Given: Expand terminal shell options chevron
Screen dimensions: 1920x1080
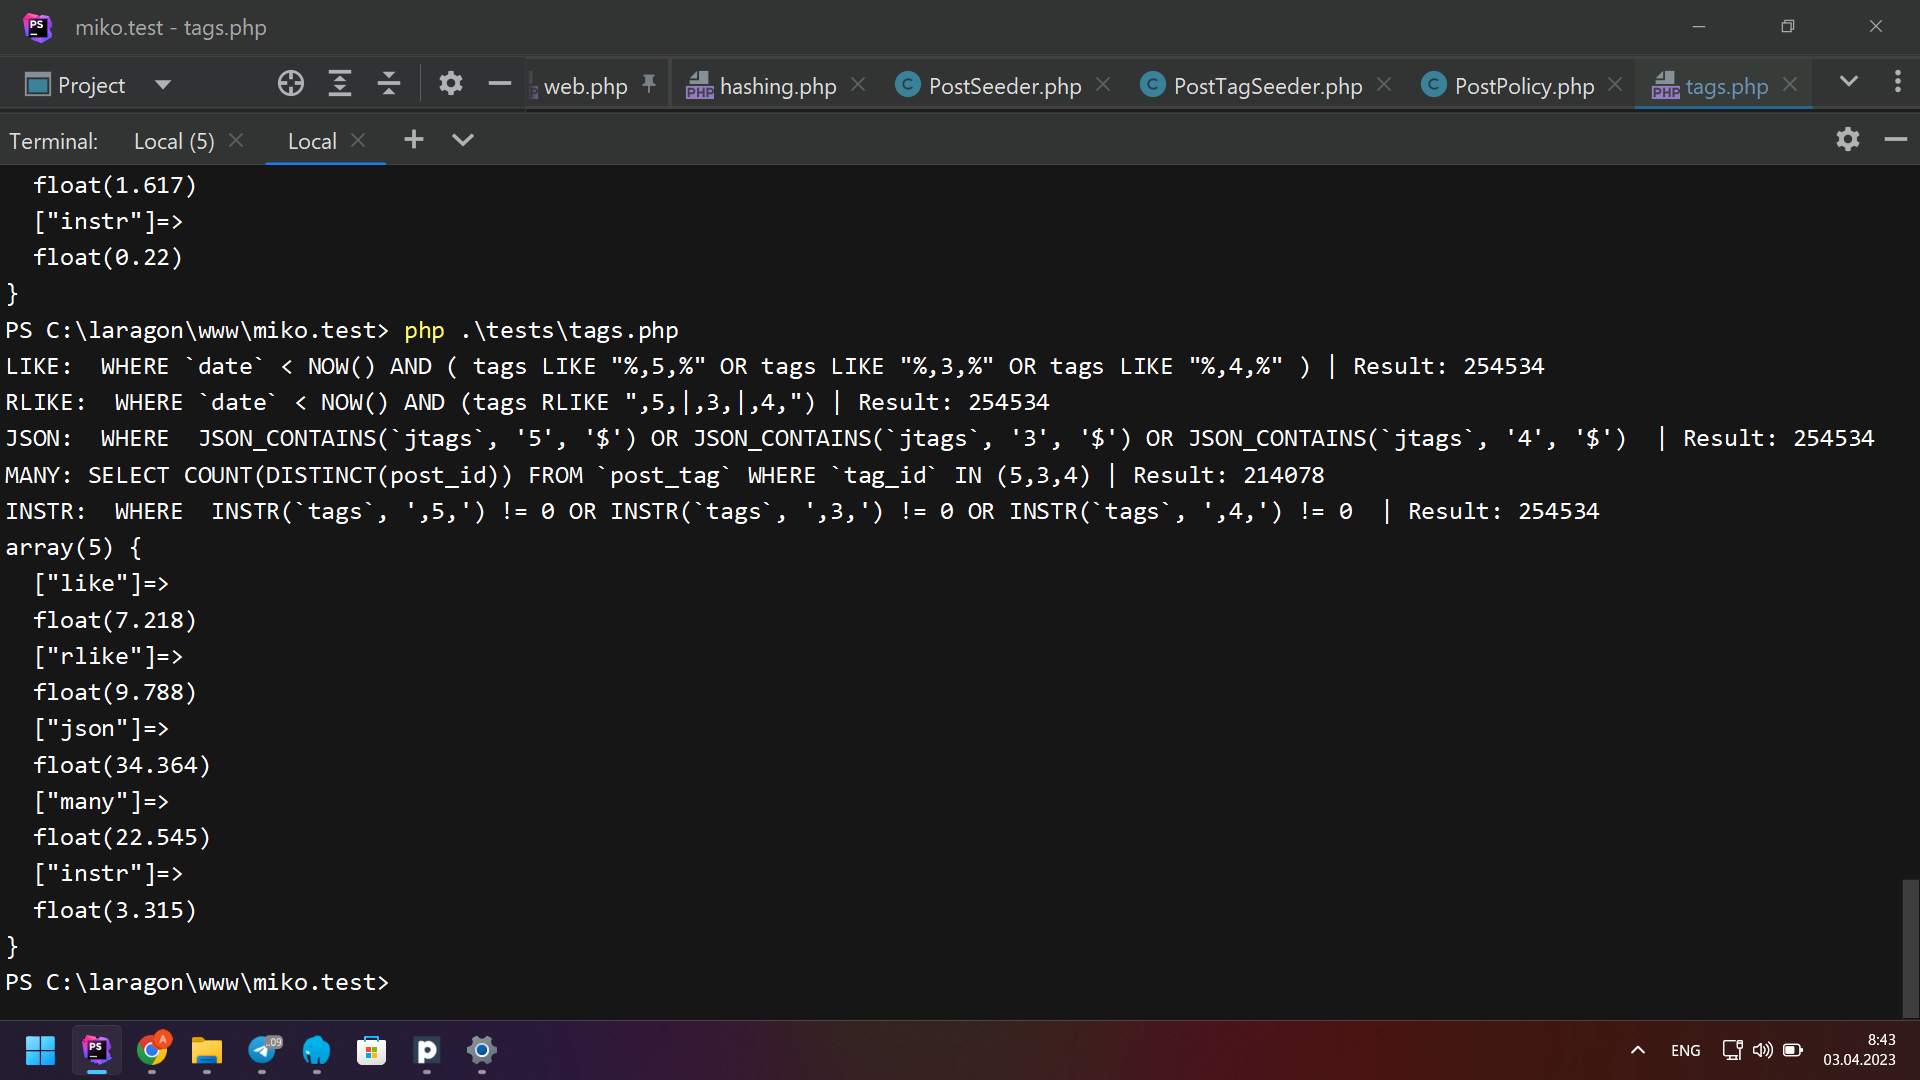Looking at the screenshot, I should (x=462, y=140).
